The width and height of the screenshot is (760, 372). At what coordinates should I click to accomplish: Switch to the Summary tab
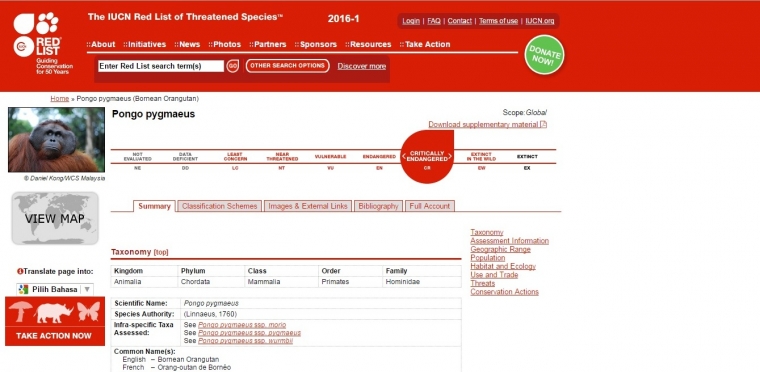[154, 206]
